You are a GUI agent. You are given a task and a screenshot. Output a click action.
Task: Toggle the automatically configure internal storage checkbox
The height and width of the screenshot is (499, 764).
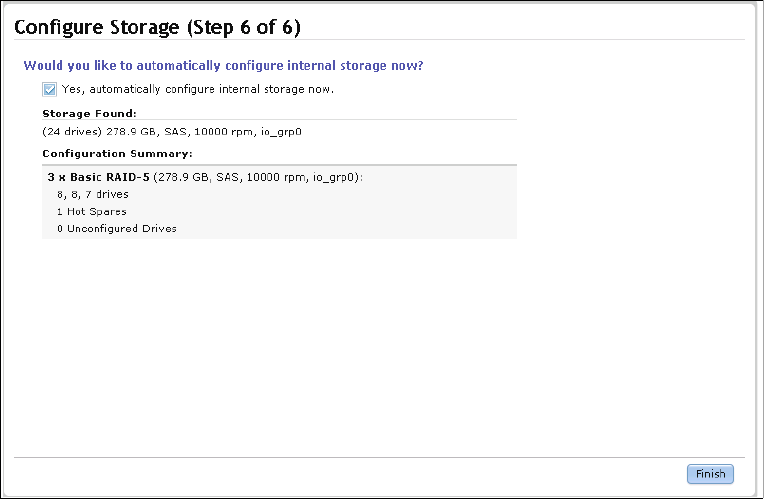50,89
